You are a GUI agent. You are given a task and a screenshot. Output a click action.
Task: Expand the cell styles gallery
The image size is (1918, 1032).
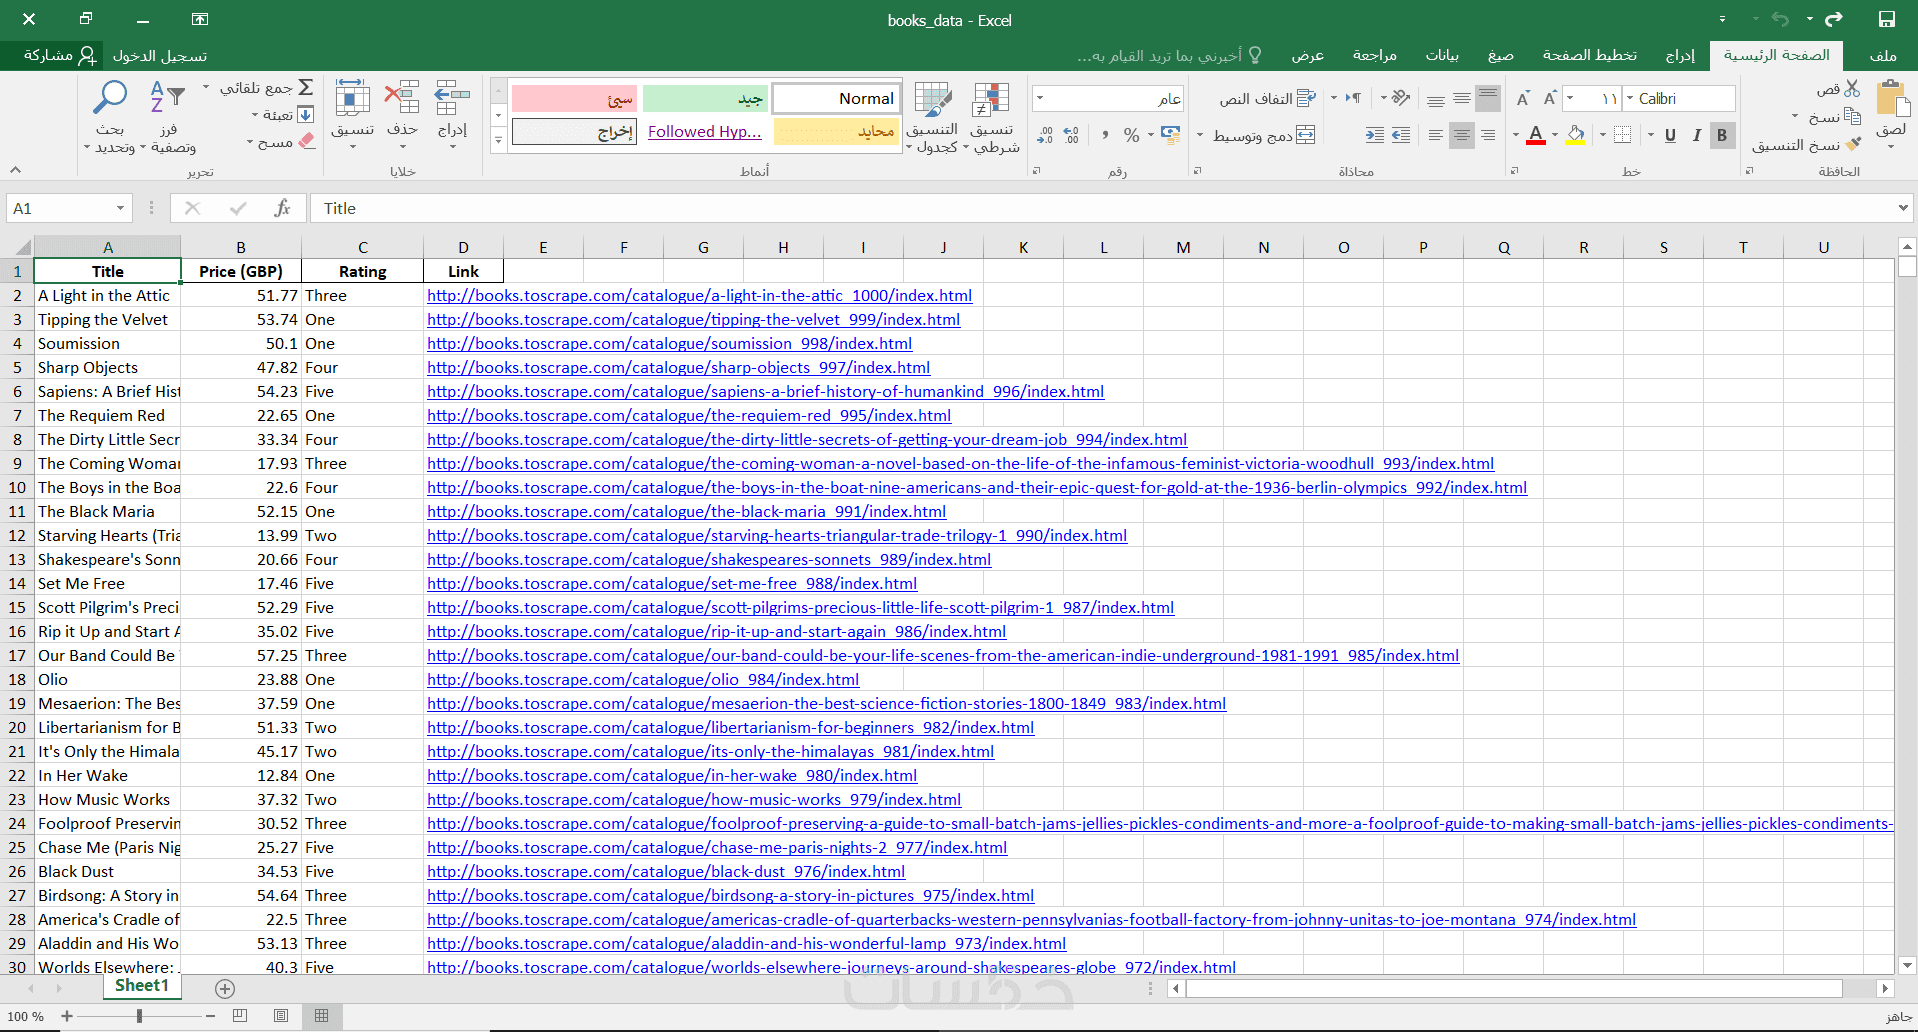coord(498,140)
